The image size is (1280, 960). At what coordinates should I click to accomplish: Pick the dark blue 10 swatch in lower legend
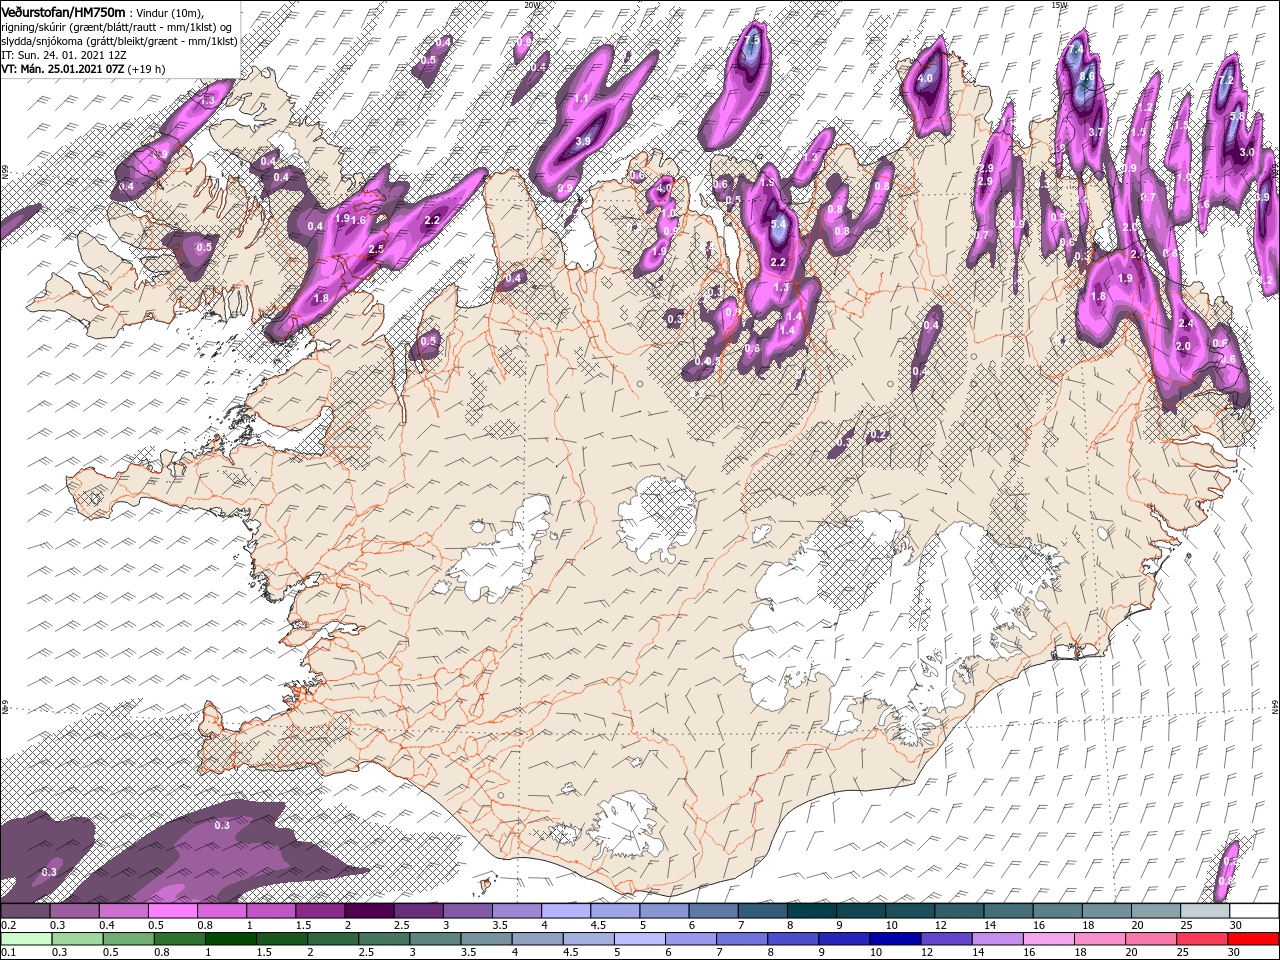pos(896,938)
